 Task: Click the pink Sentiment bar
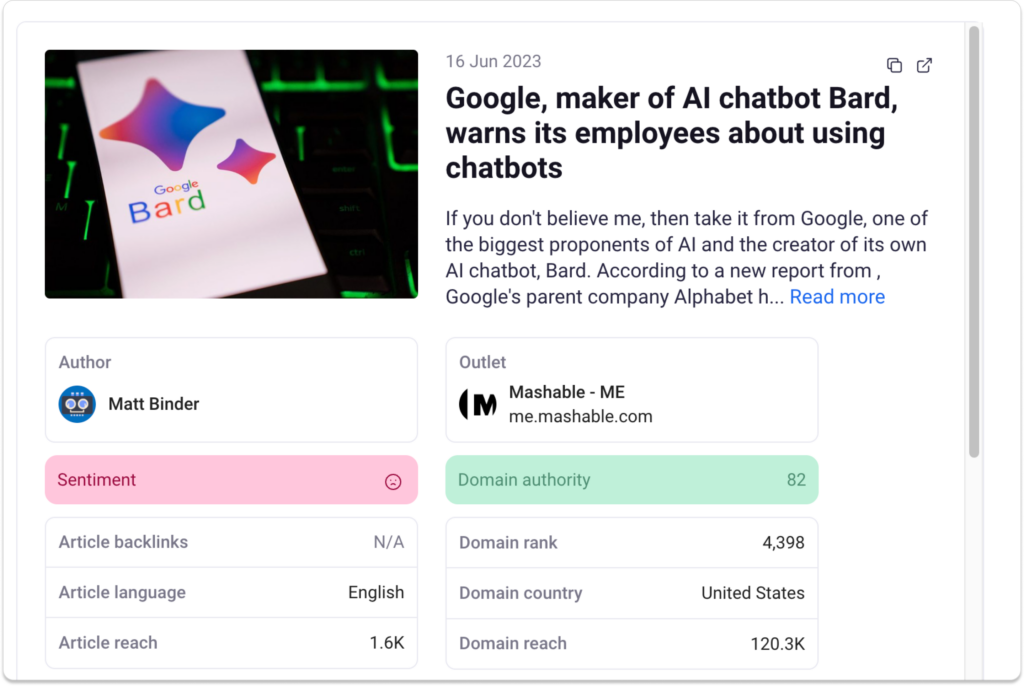pyautogui.click(x=231, y=480)
